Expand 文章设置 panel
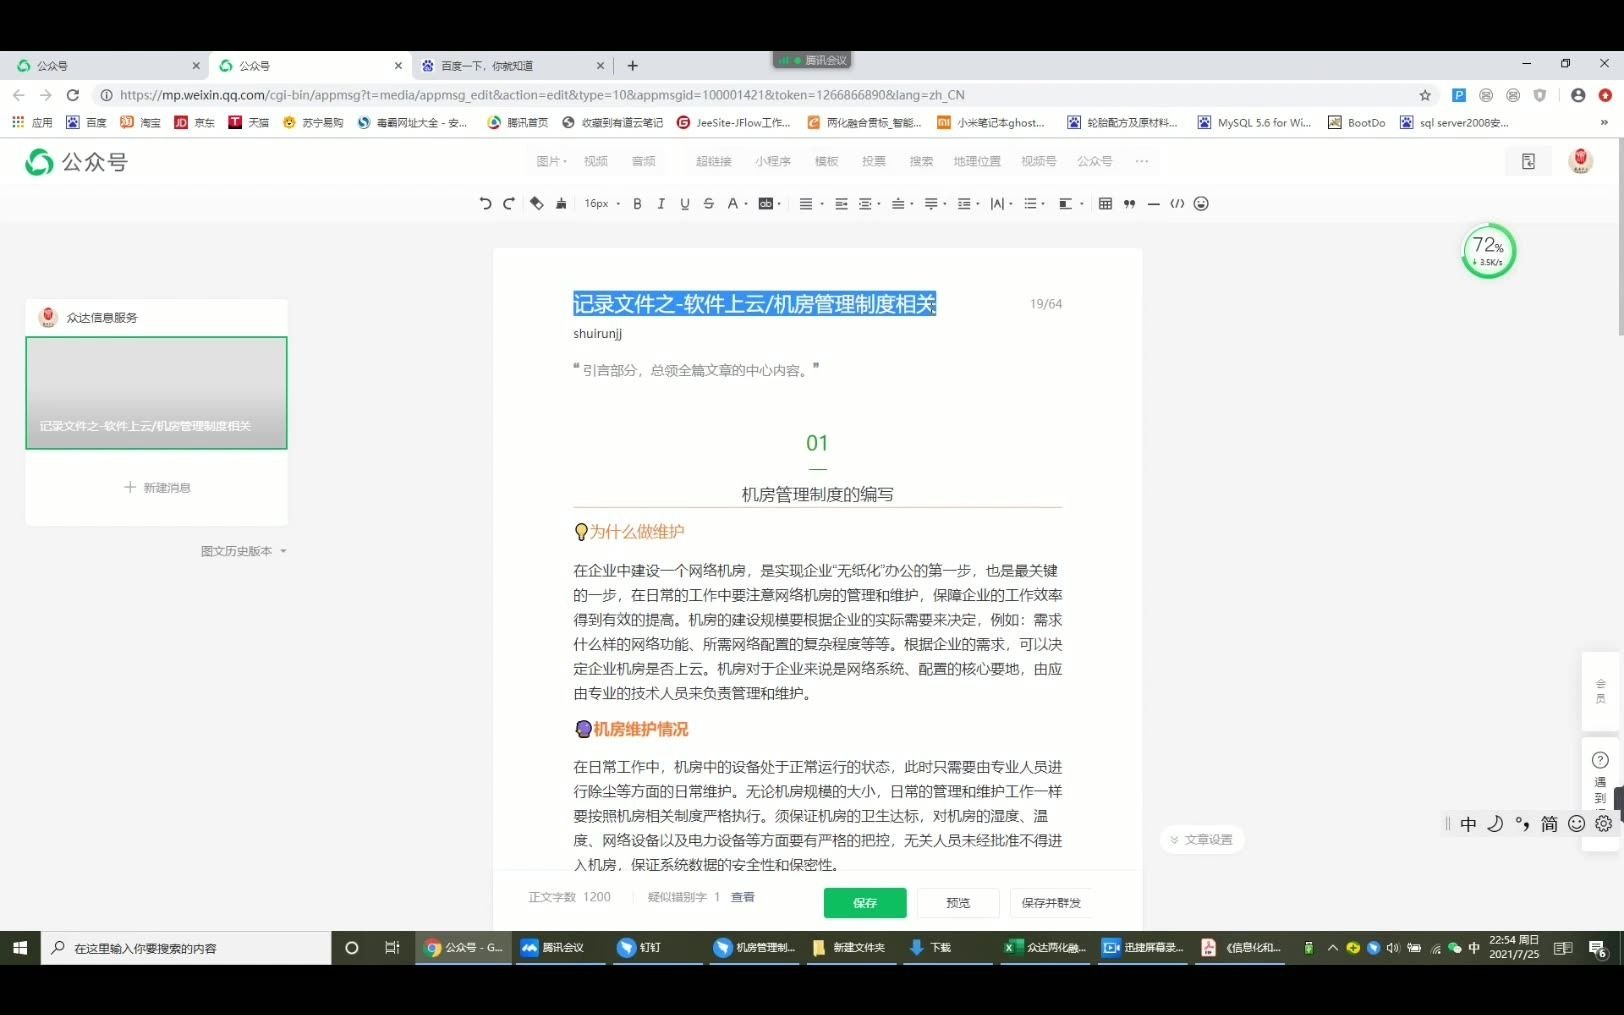Image resolution: width=1624 pixels, height=1015 pixels. [1203, 840]
